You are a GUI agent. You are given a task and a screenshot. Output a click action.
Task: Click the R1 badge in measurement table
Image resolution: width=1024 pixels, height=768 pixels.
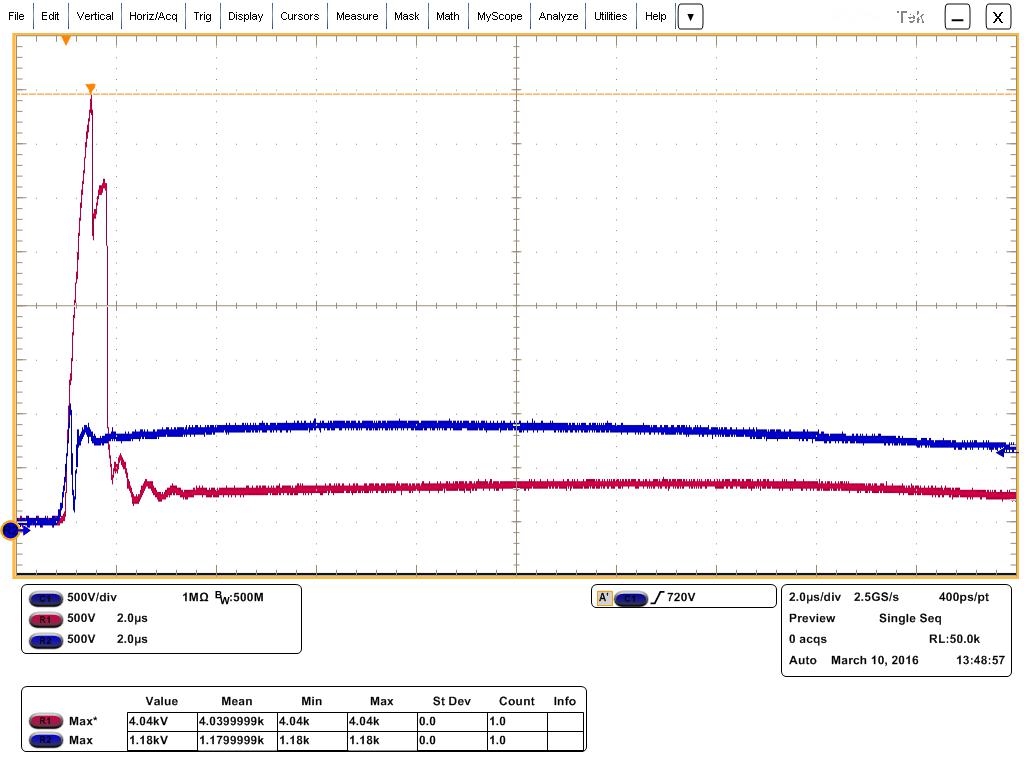pyautogui.click(x=45, y=721)
